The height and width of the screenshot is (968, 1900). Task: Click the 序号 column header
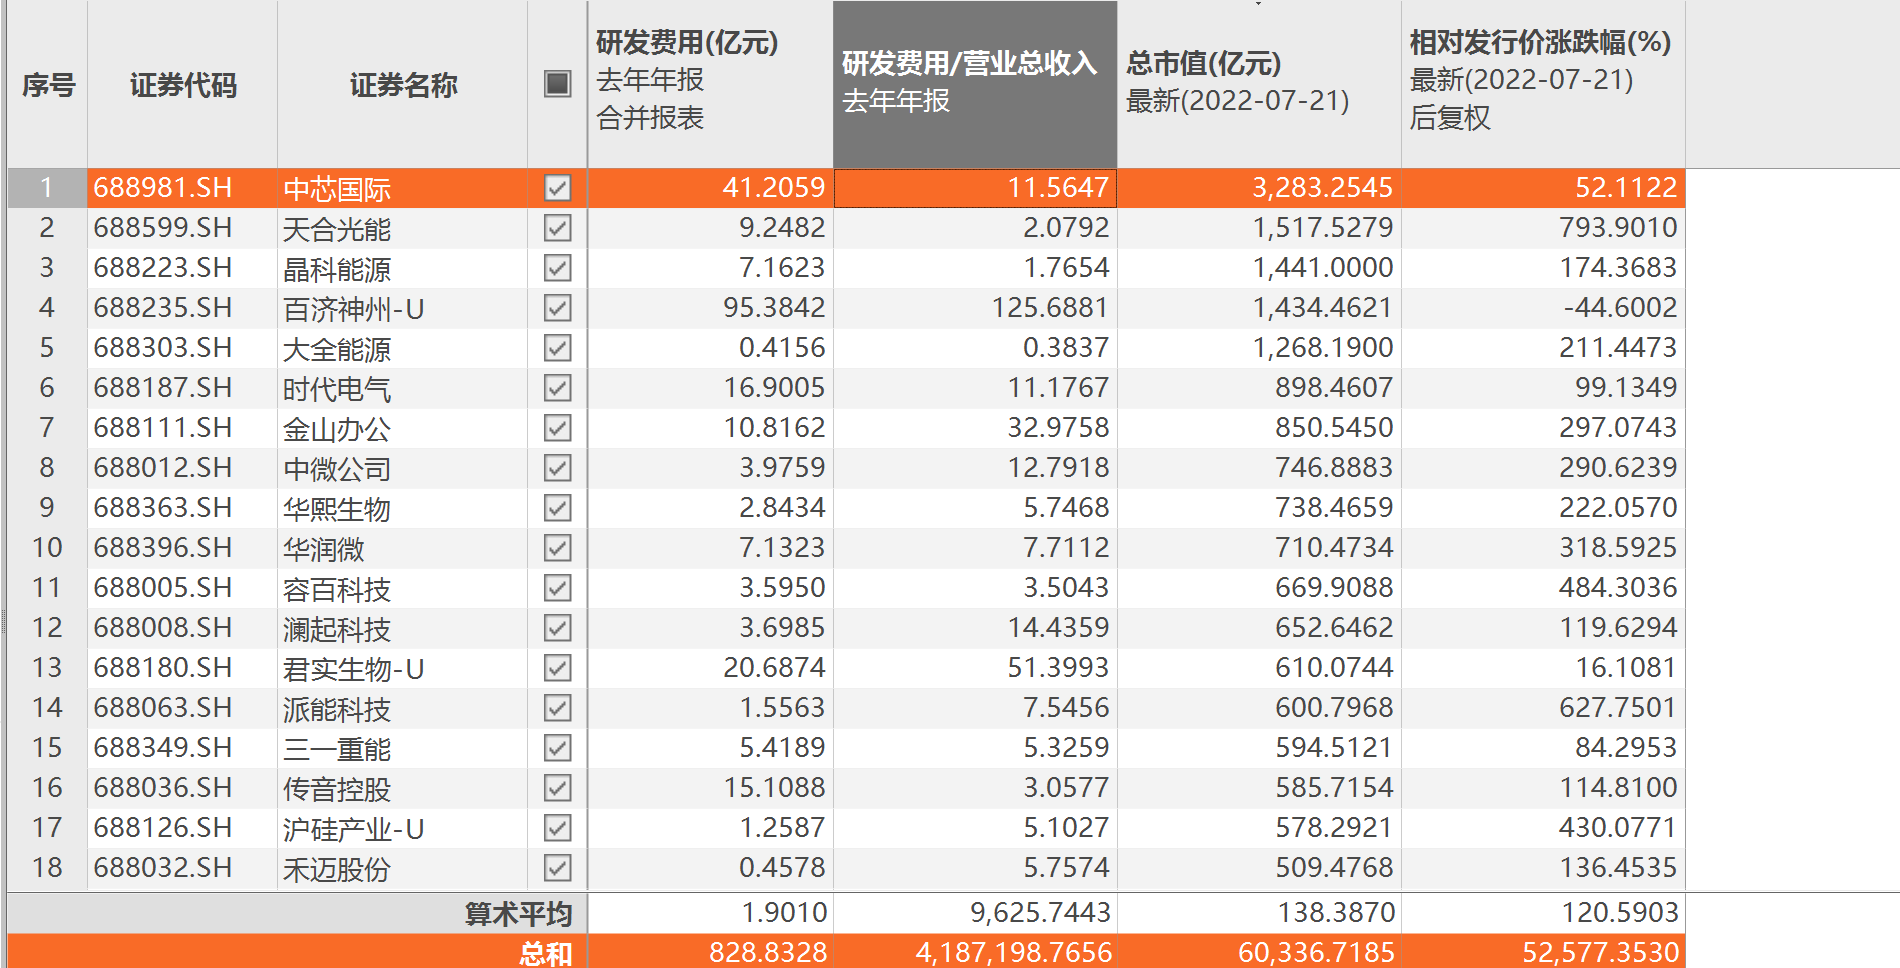(48, 85)
